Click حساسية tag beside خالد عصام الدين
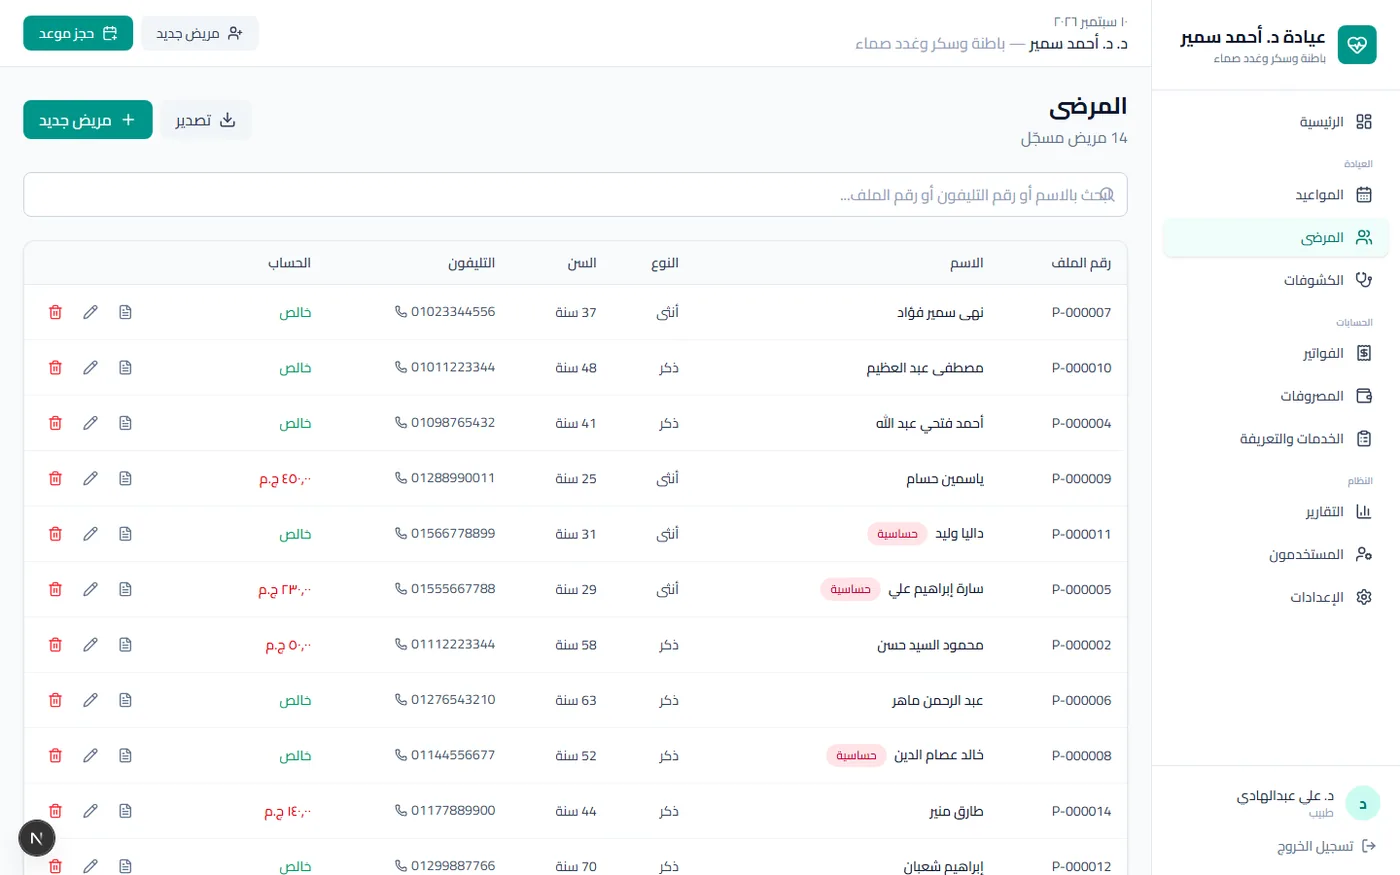The image size is (1400, 875). coord(856,756)
